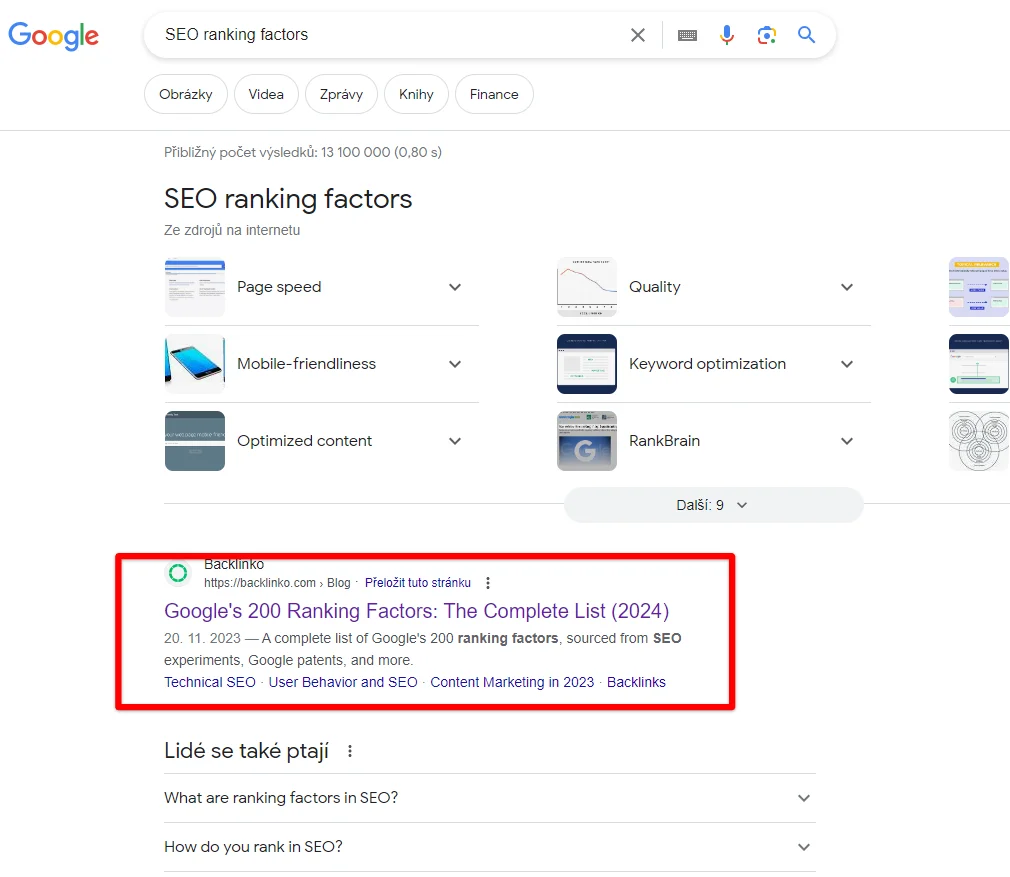This screenshot has height=877, width=1010.
Task: Click the Backlinko favicon circle
Action: click(x=178, y=573)
